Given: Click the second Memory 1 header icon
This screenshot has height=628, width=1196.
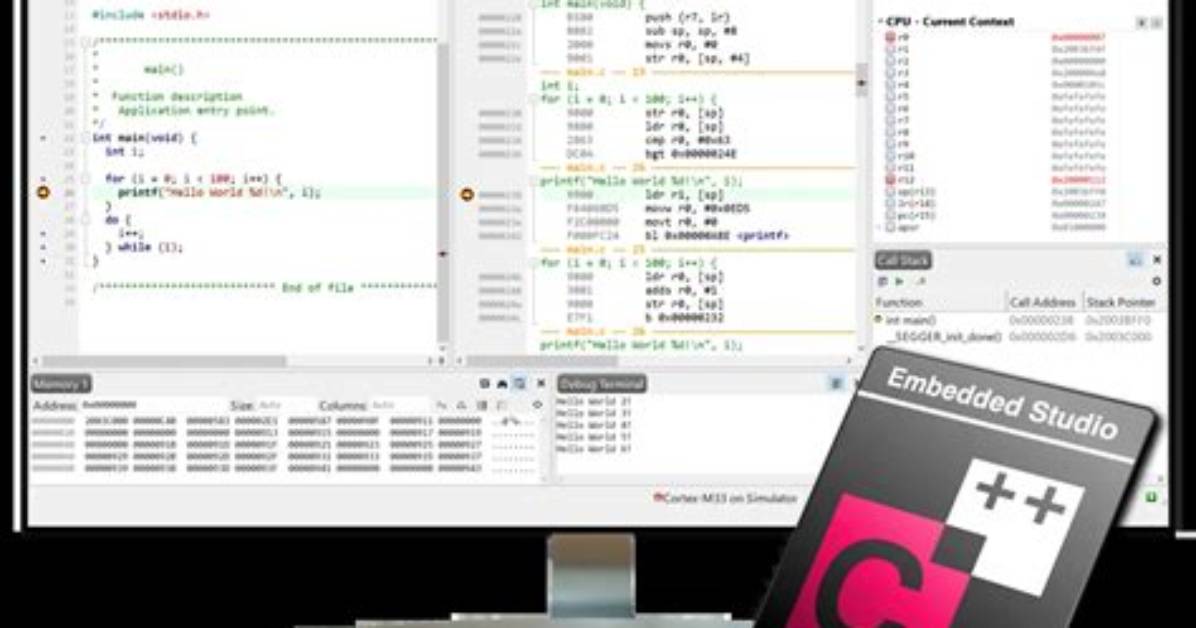Looking at the screenshot, I should (x=502, y=384).
